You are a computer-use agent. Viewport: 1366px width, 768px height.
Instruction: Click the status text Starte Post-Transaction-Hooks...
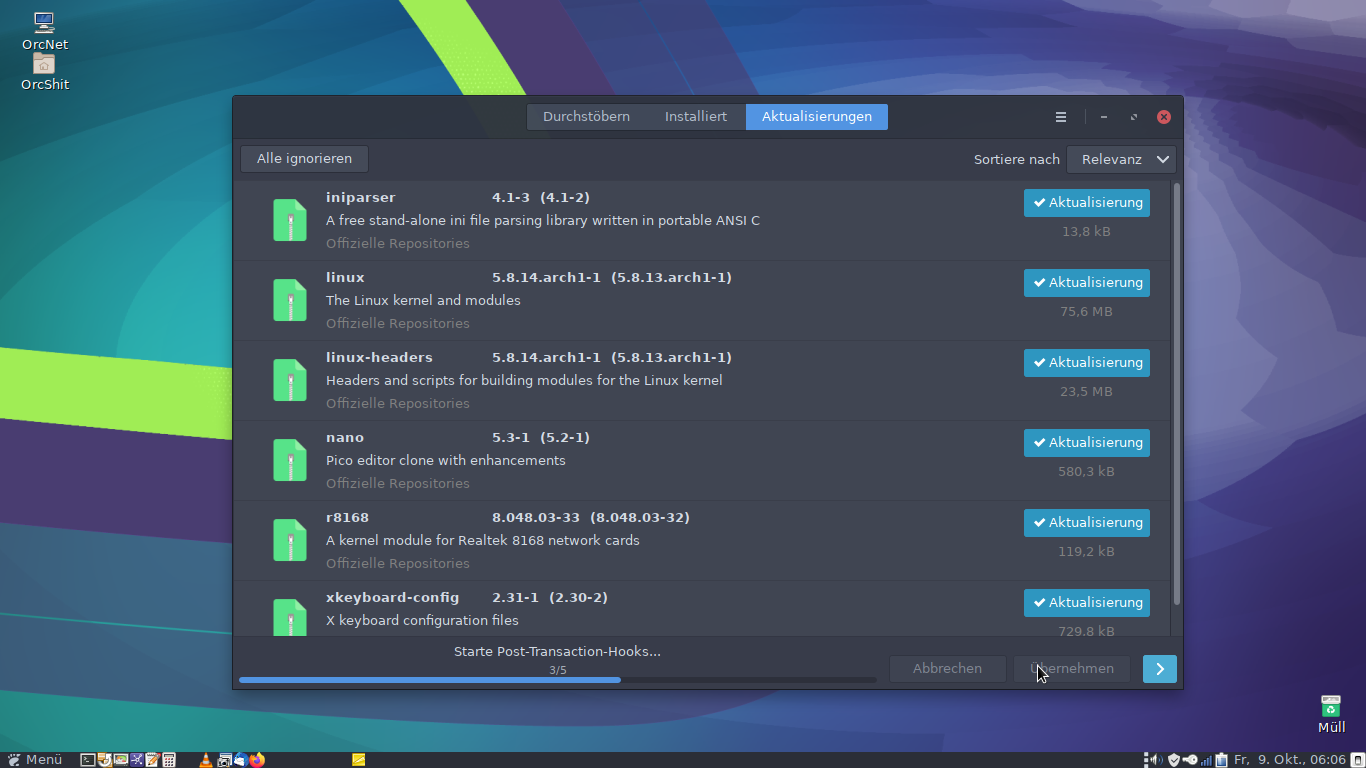point(557,652)
